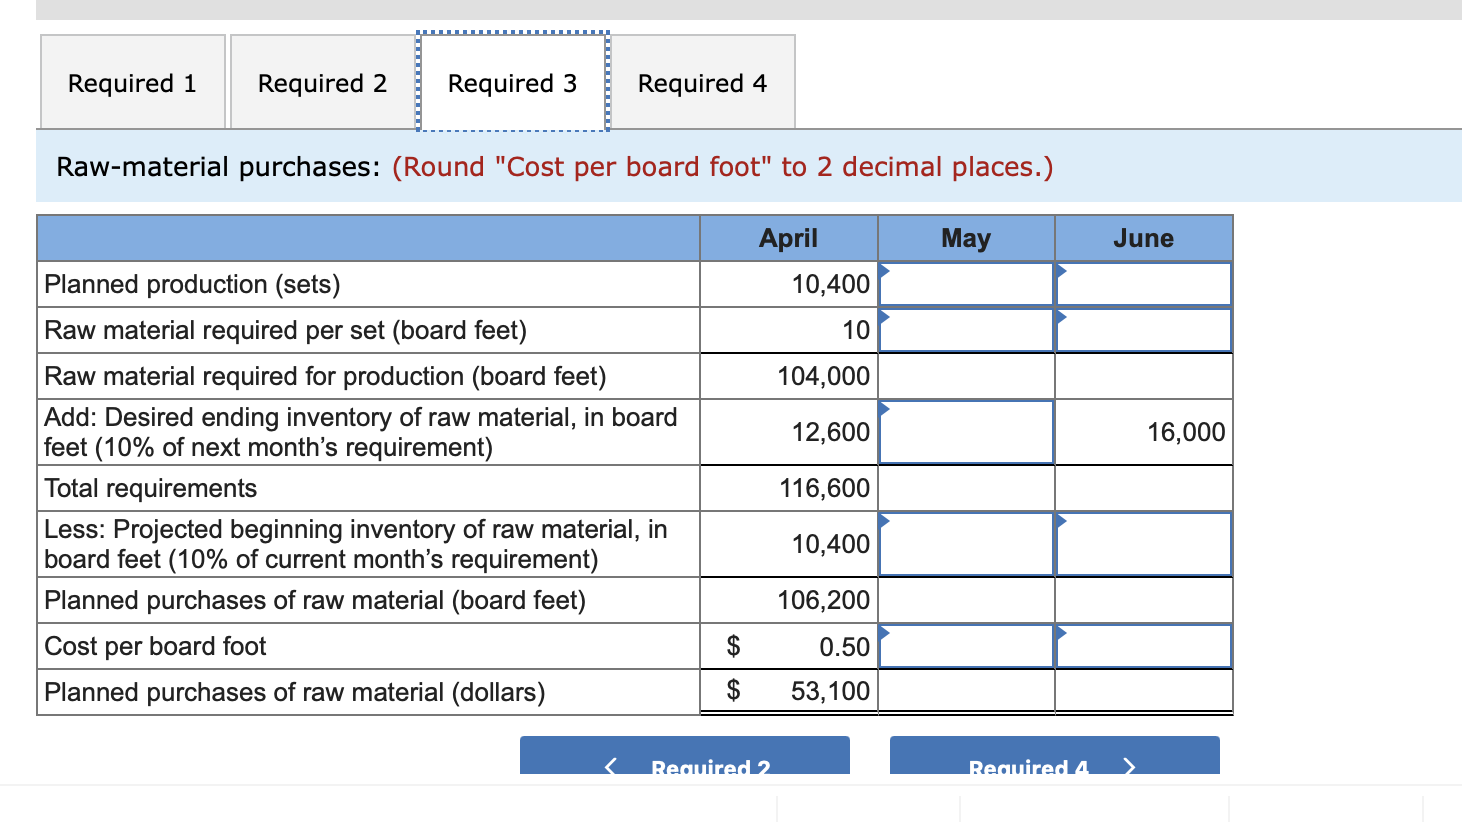Click June raw material required for production cell
Screen dimensions: 1462x822
1144,376
